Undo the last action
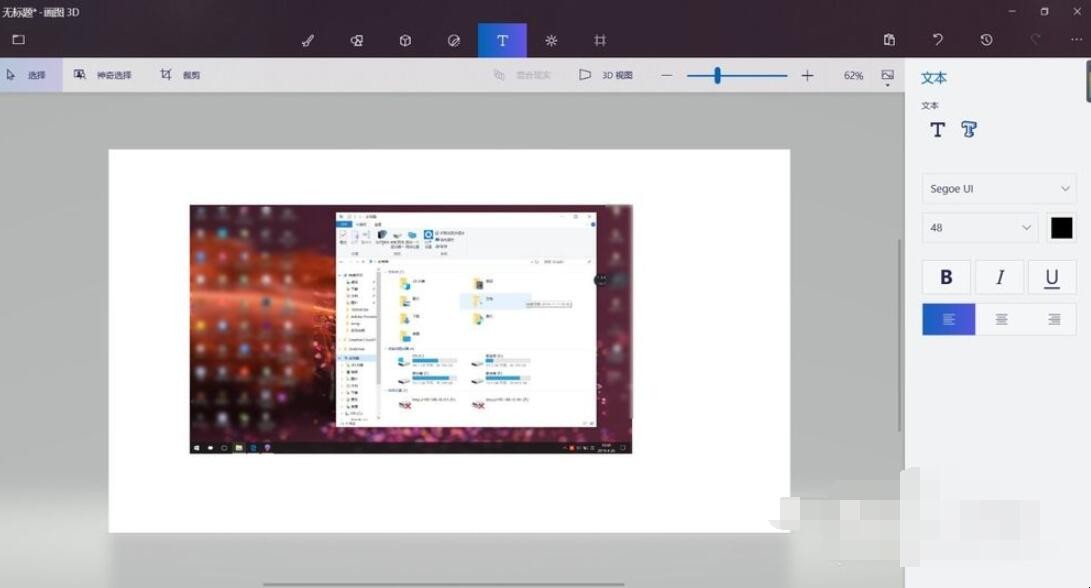 (x=938, y=40)
